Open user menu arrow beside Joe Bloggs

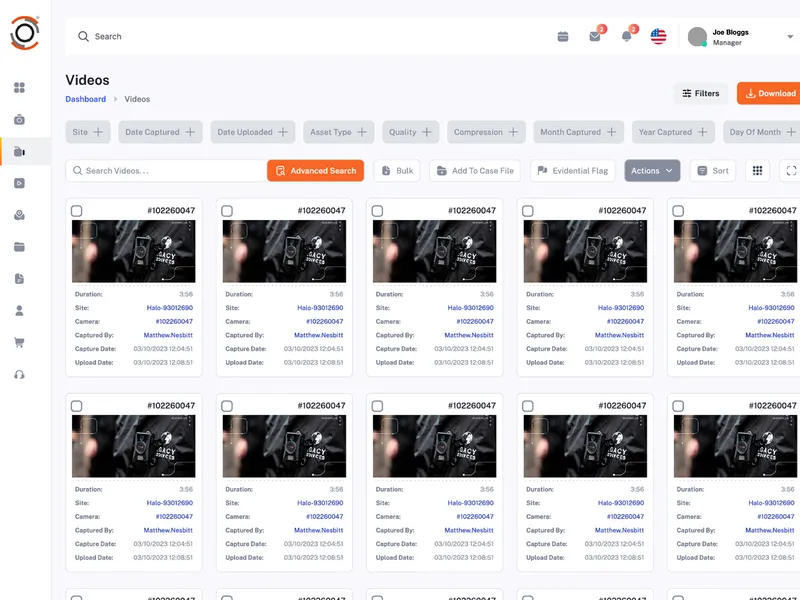(790, 37)
